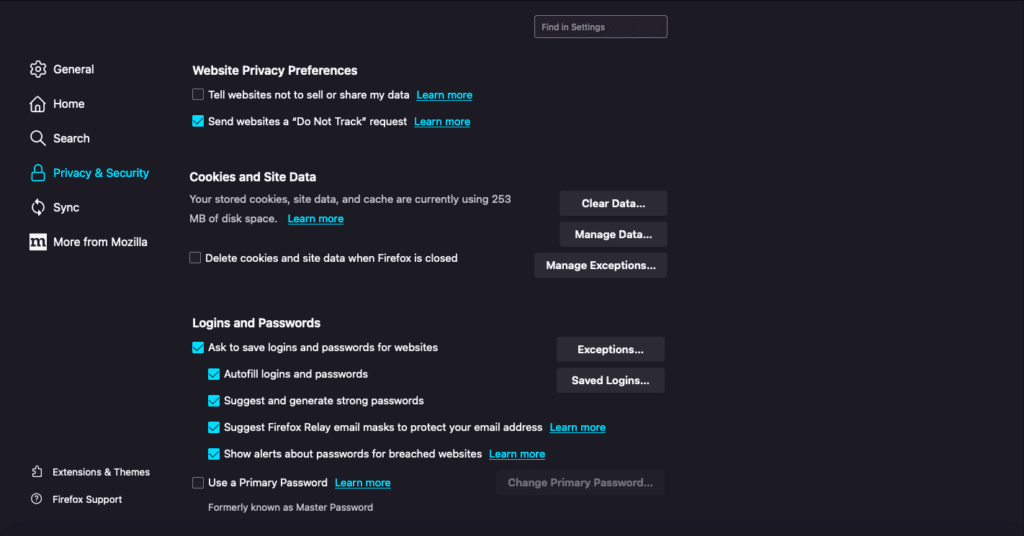Toggle alerts for breached websites checkbox
The height and width of the screenshot is (536, 1024).
click(214, 454)
